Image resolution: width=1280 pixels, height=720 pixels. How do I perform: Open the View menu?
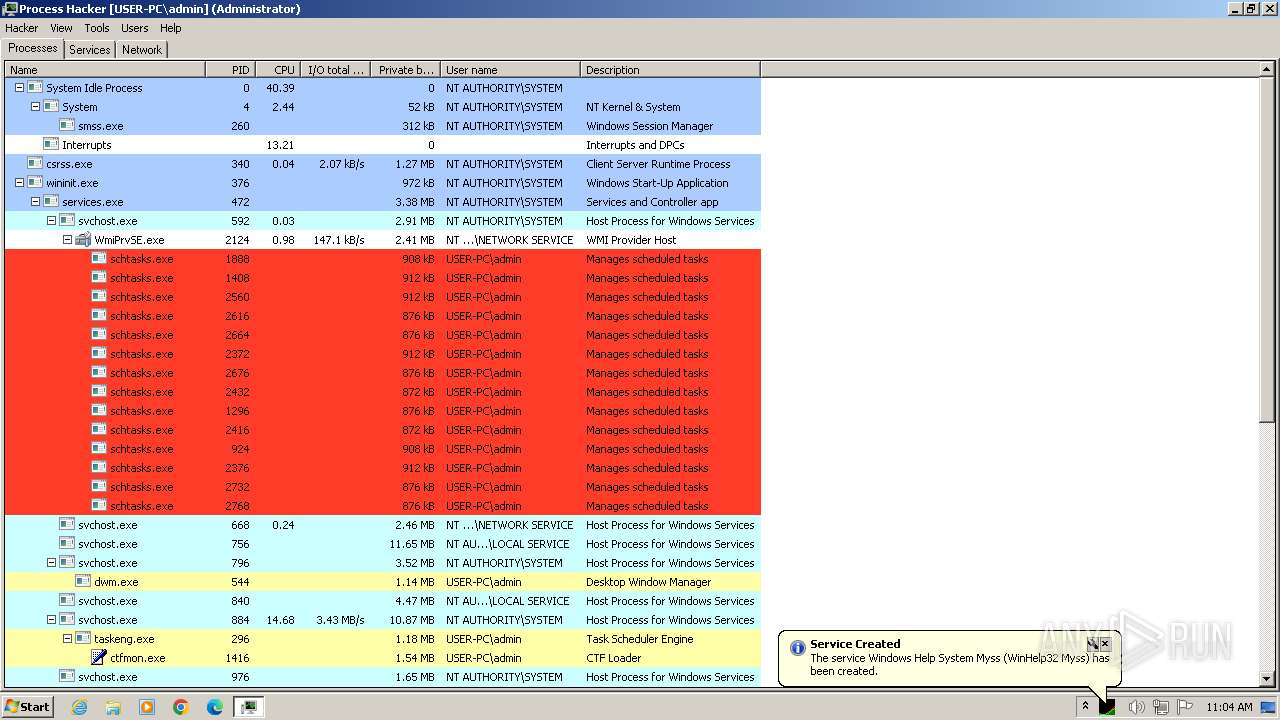pyautogui.click(x=61, y=28)
